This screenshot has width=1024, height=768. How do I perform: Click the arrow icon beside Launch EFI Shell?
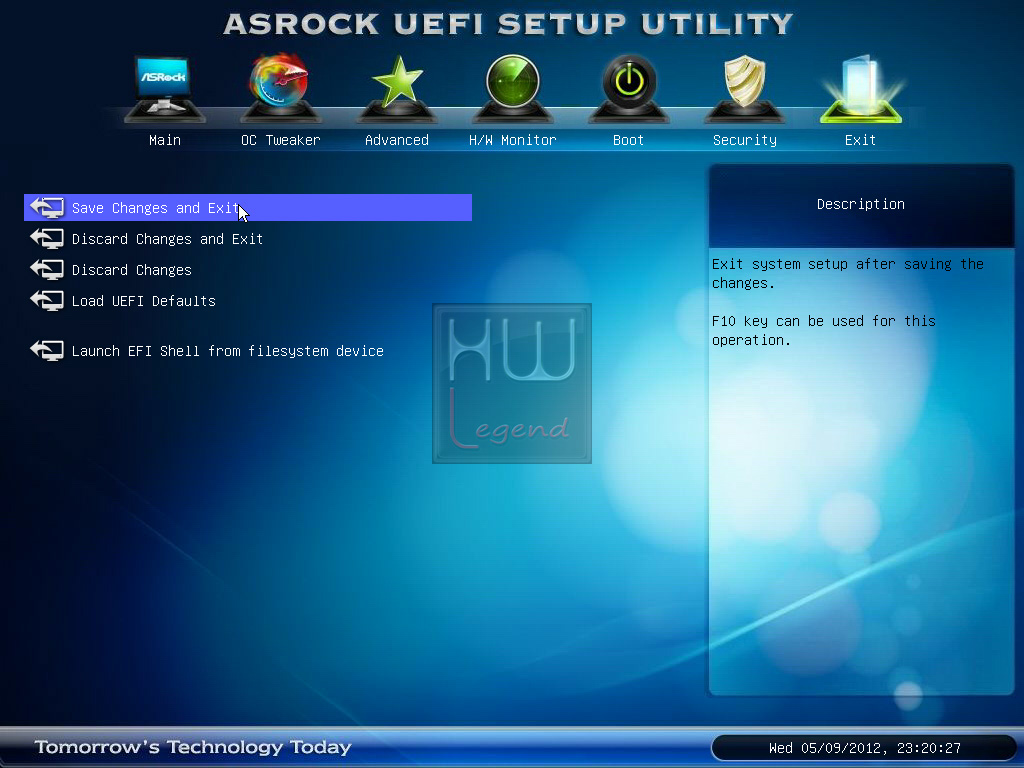point(47,350)
